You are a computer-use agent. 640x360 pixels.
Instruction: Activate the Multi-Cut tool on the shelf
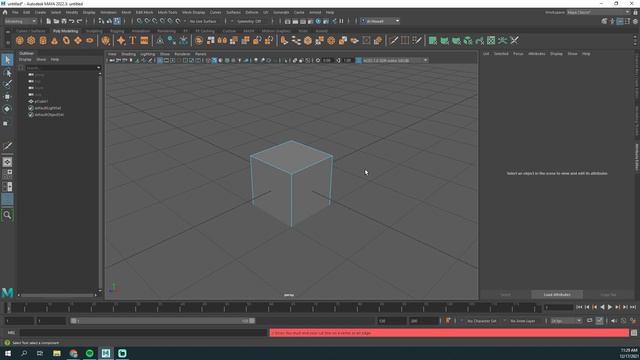393,40
